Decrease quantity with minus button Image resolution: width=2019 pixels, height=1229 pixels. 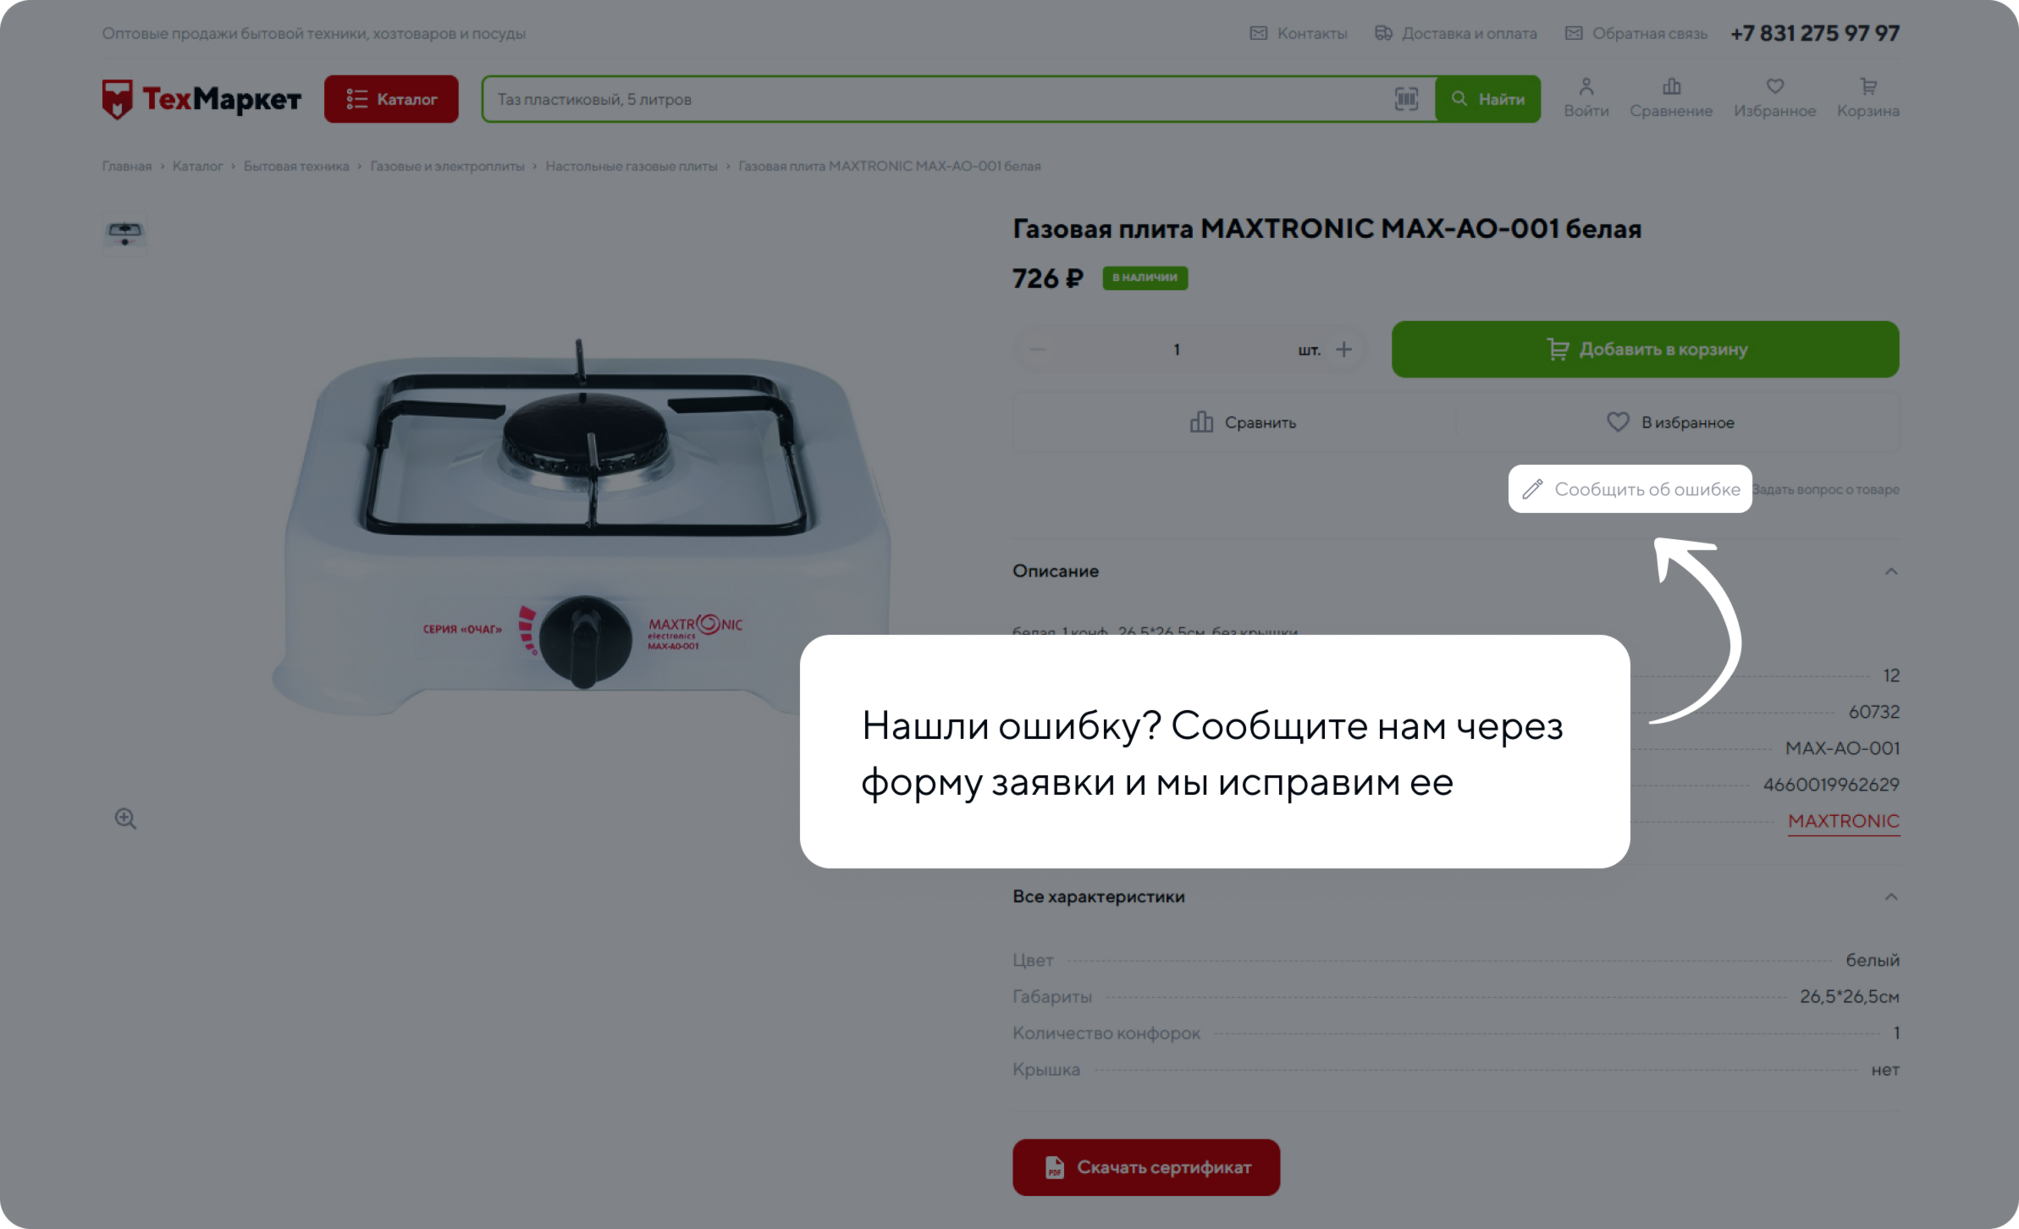click(x=1037, y=349)
